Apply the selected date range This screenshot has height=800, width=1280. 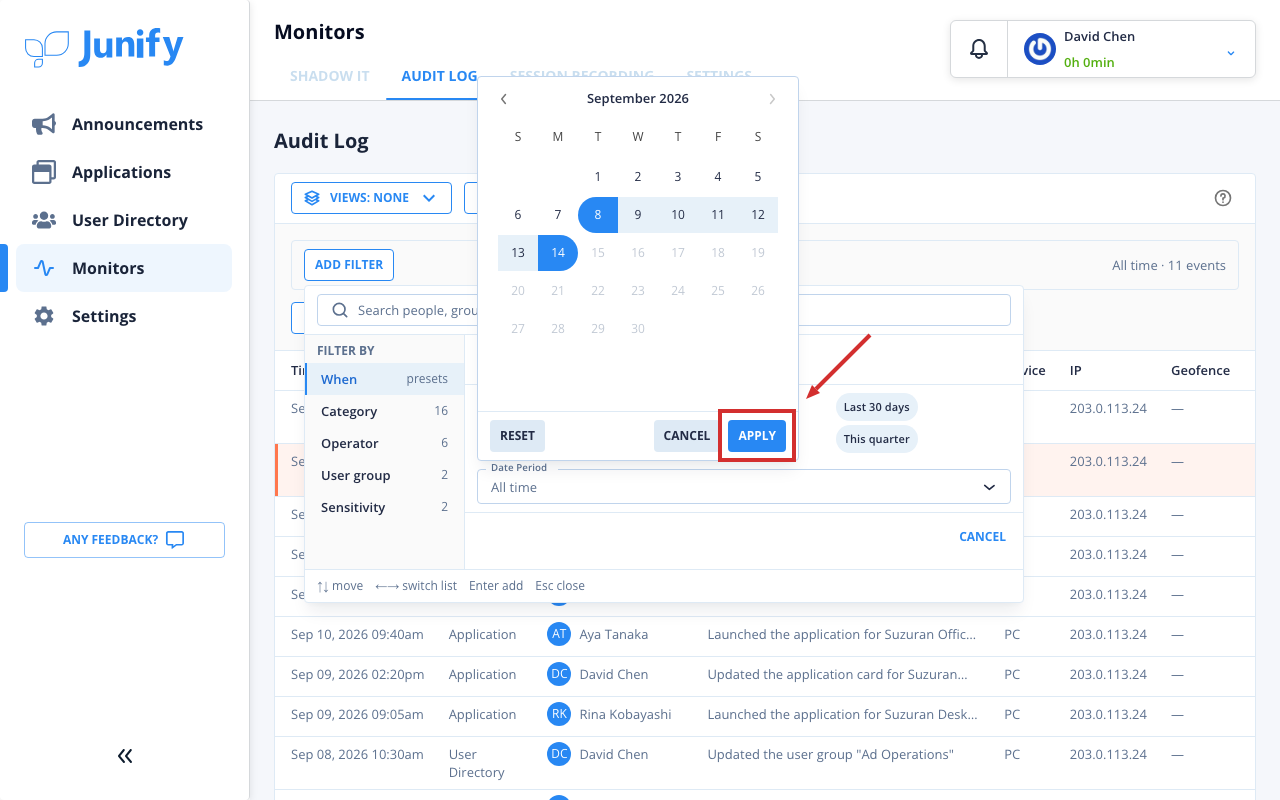[x=757, y=436]
